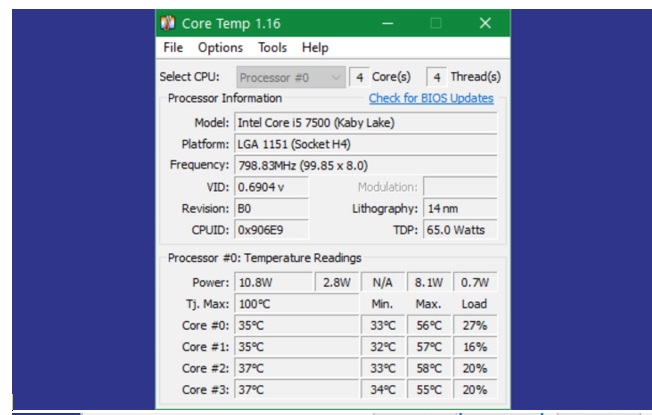The width and height of the screenshot is (652, 415).
Task: Click the Core #3 load value 20%
Action: click(475, 390)
